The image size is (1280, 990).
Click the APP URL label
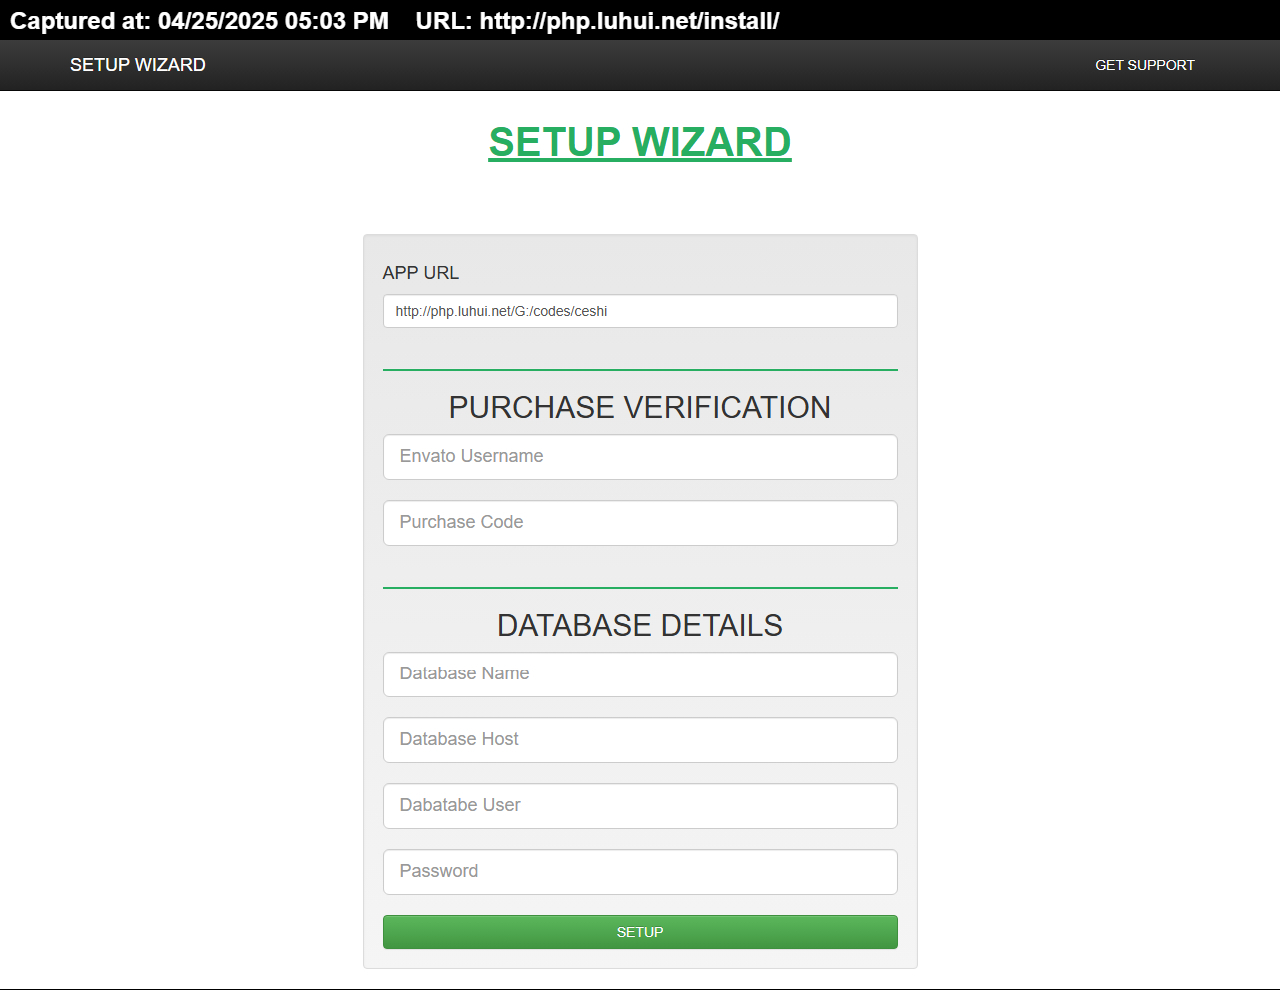click(x=420, y=273)
